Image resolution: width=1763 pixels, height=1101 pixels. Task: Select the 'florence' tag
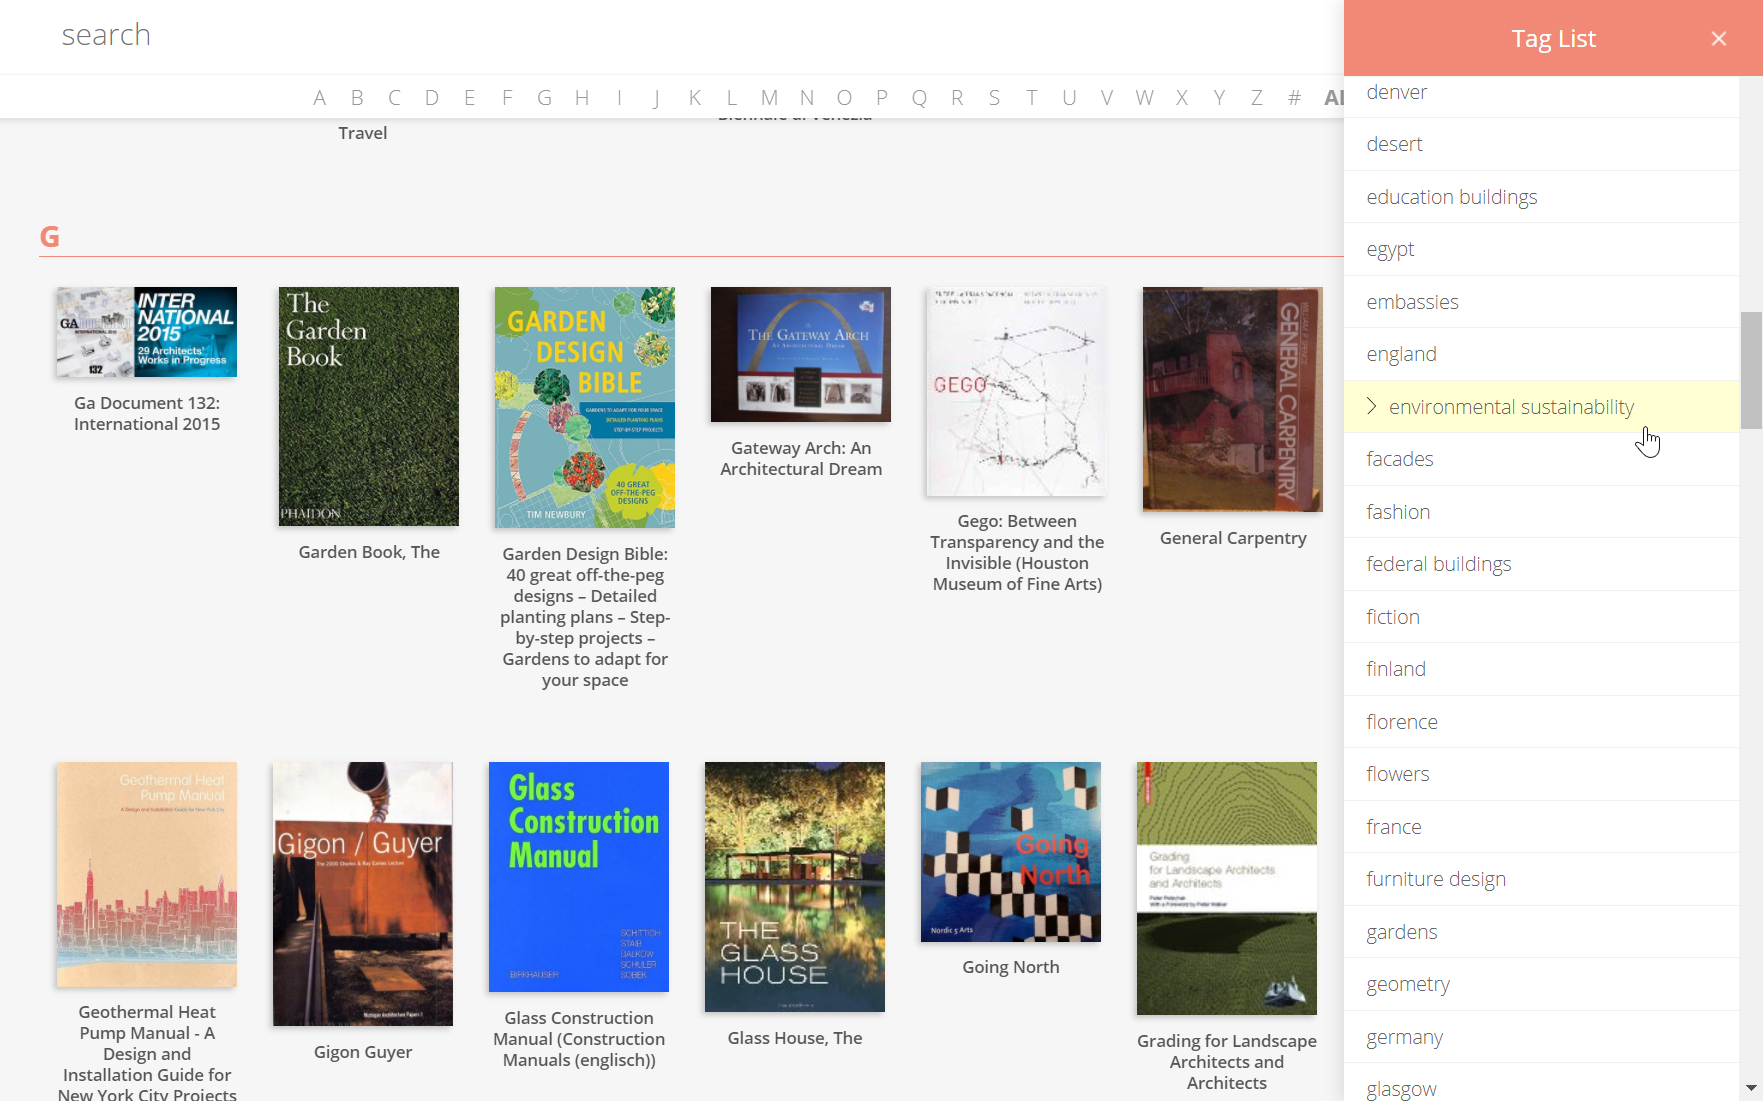tap(1541, 722)
